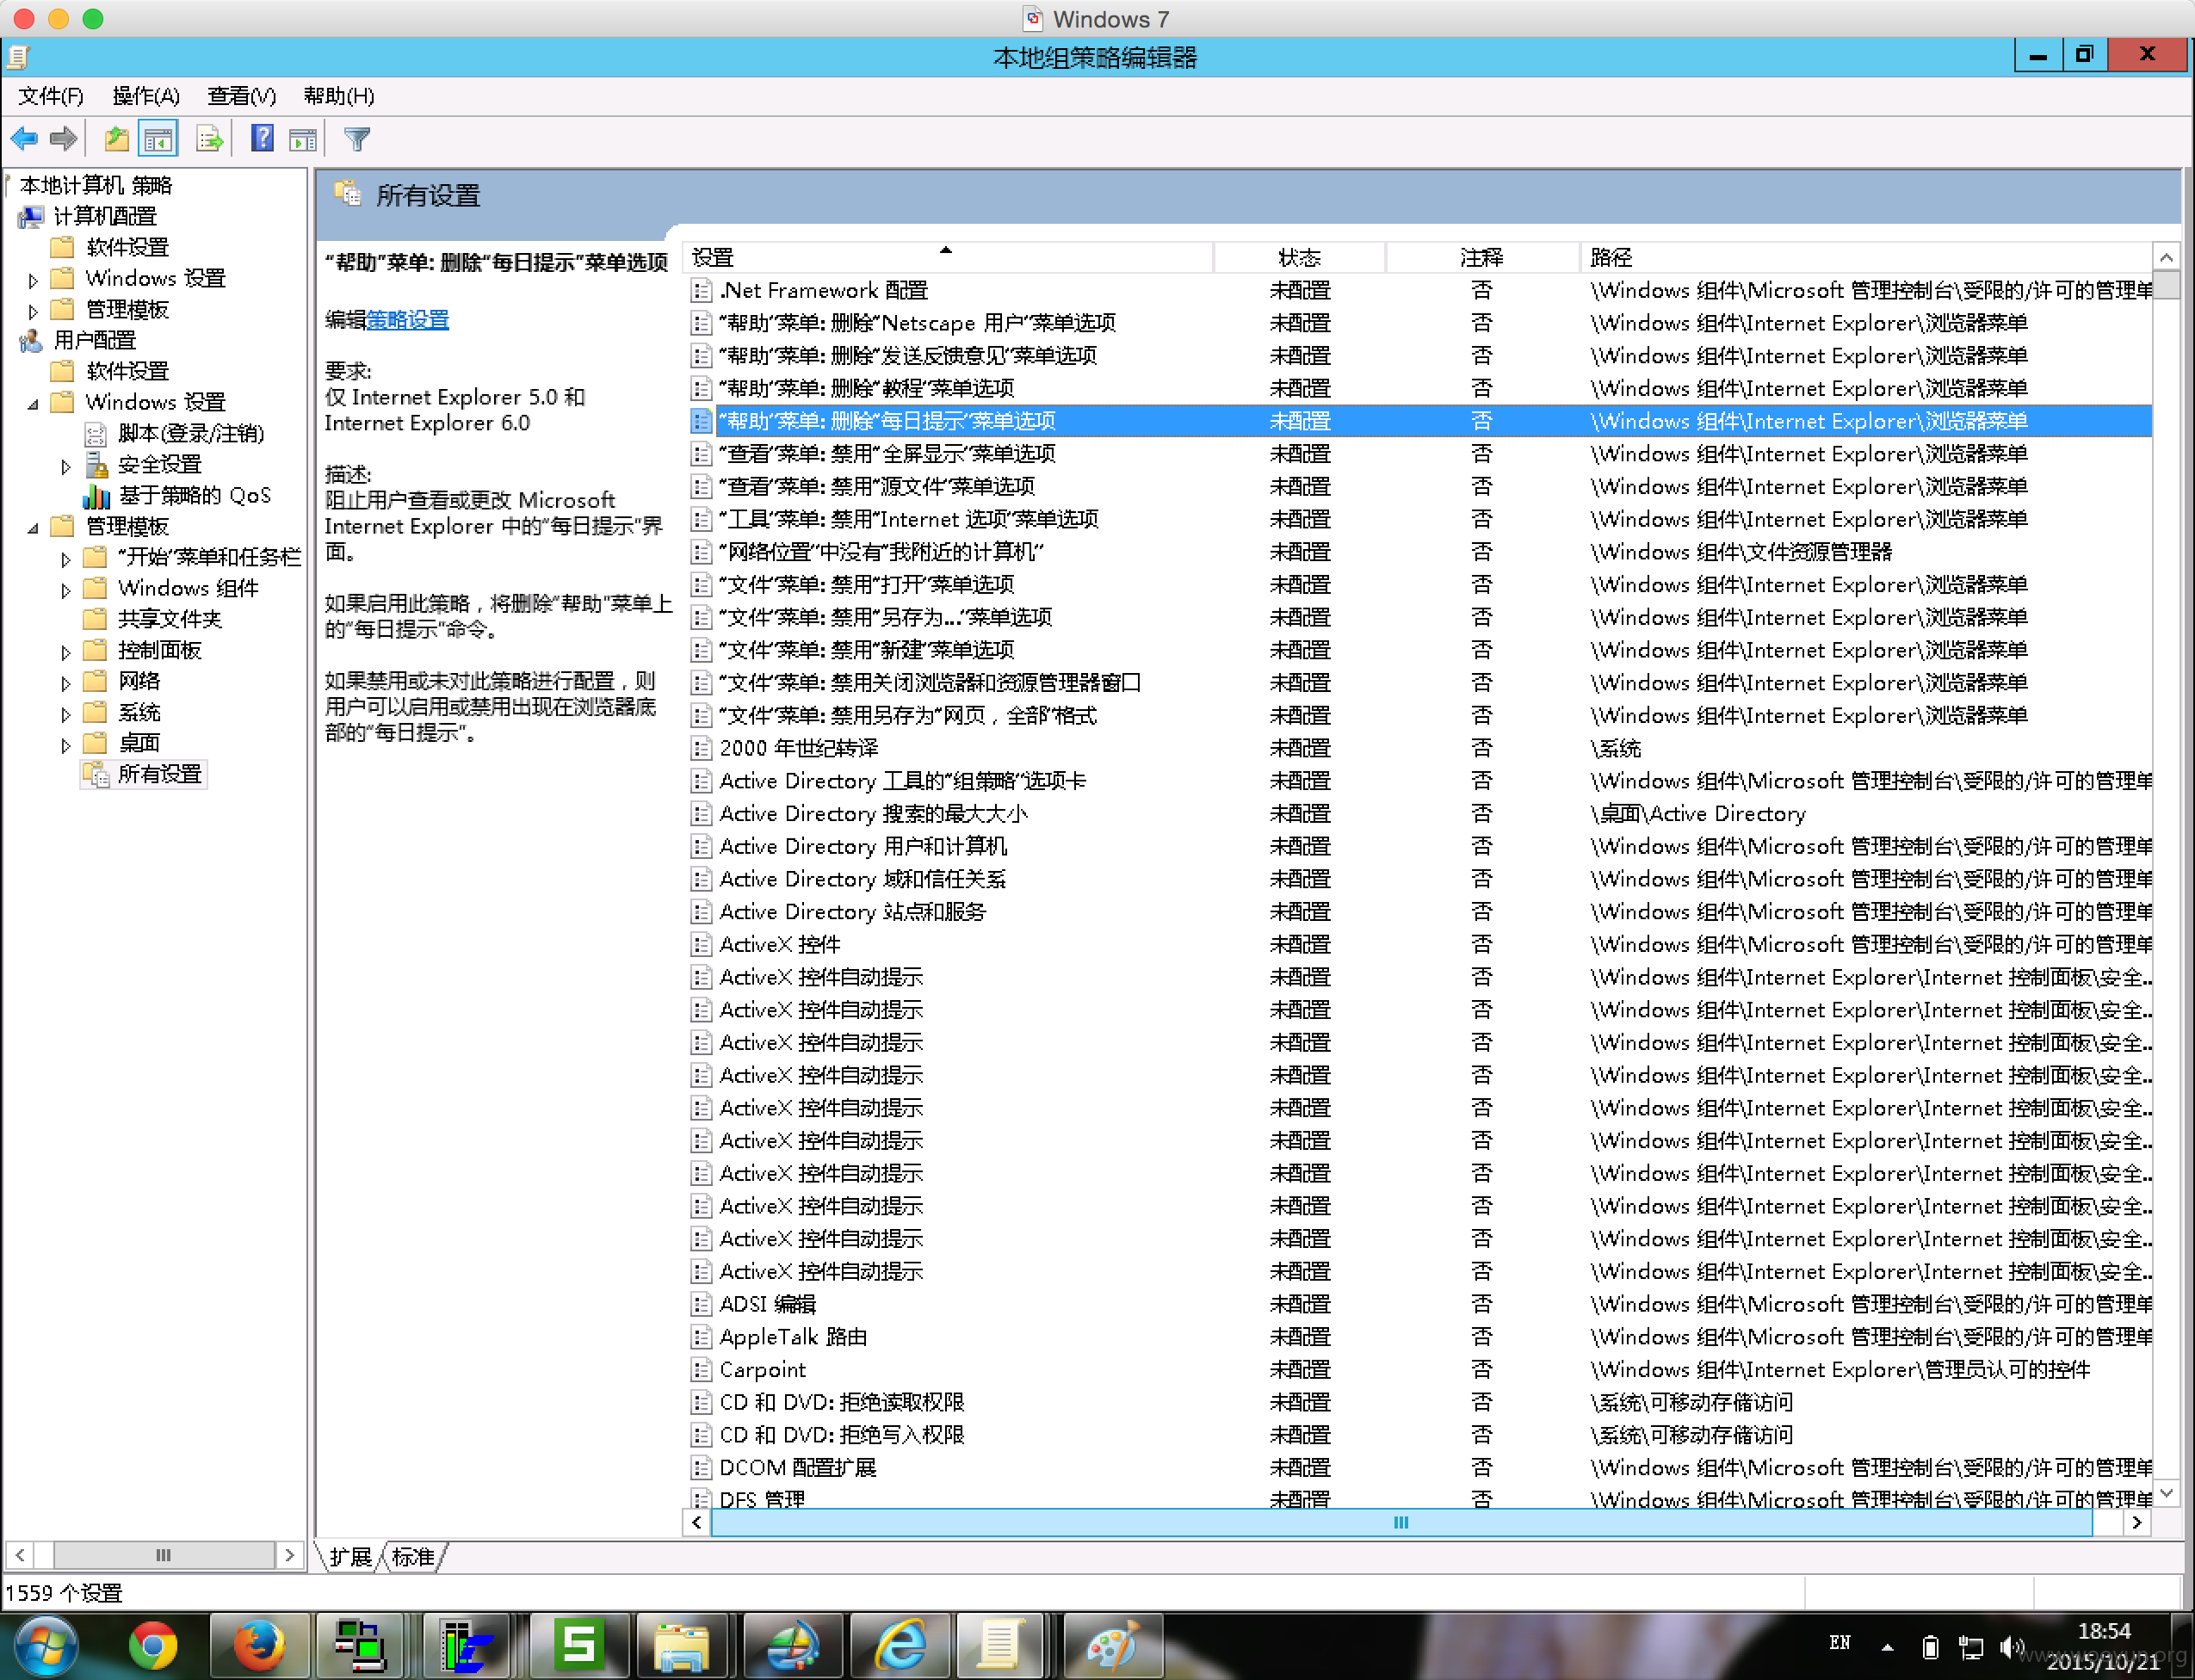
Task: Select the DCOM 配置扩展 setting row
Action: tap(1420, 1468)
